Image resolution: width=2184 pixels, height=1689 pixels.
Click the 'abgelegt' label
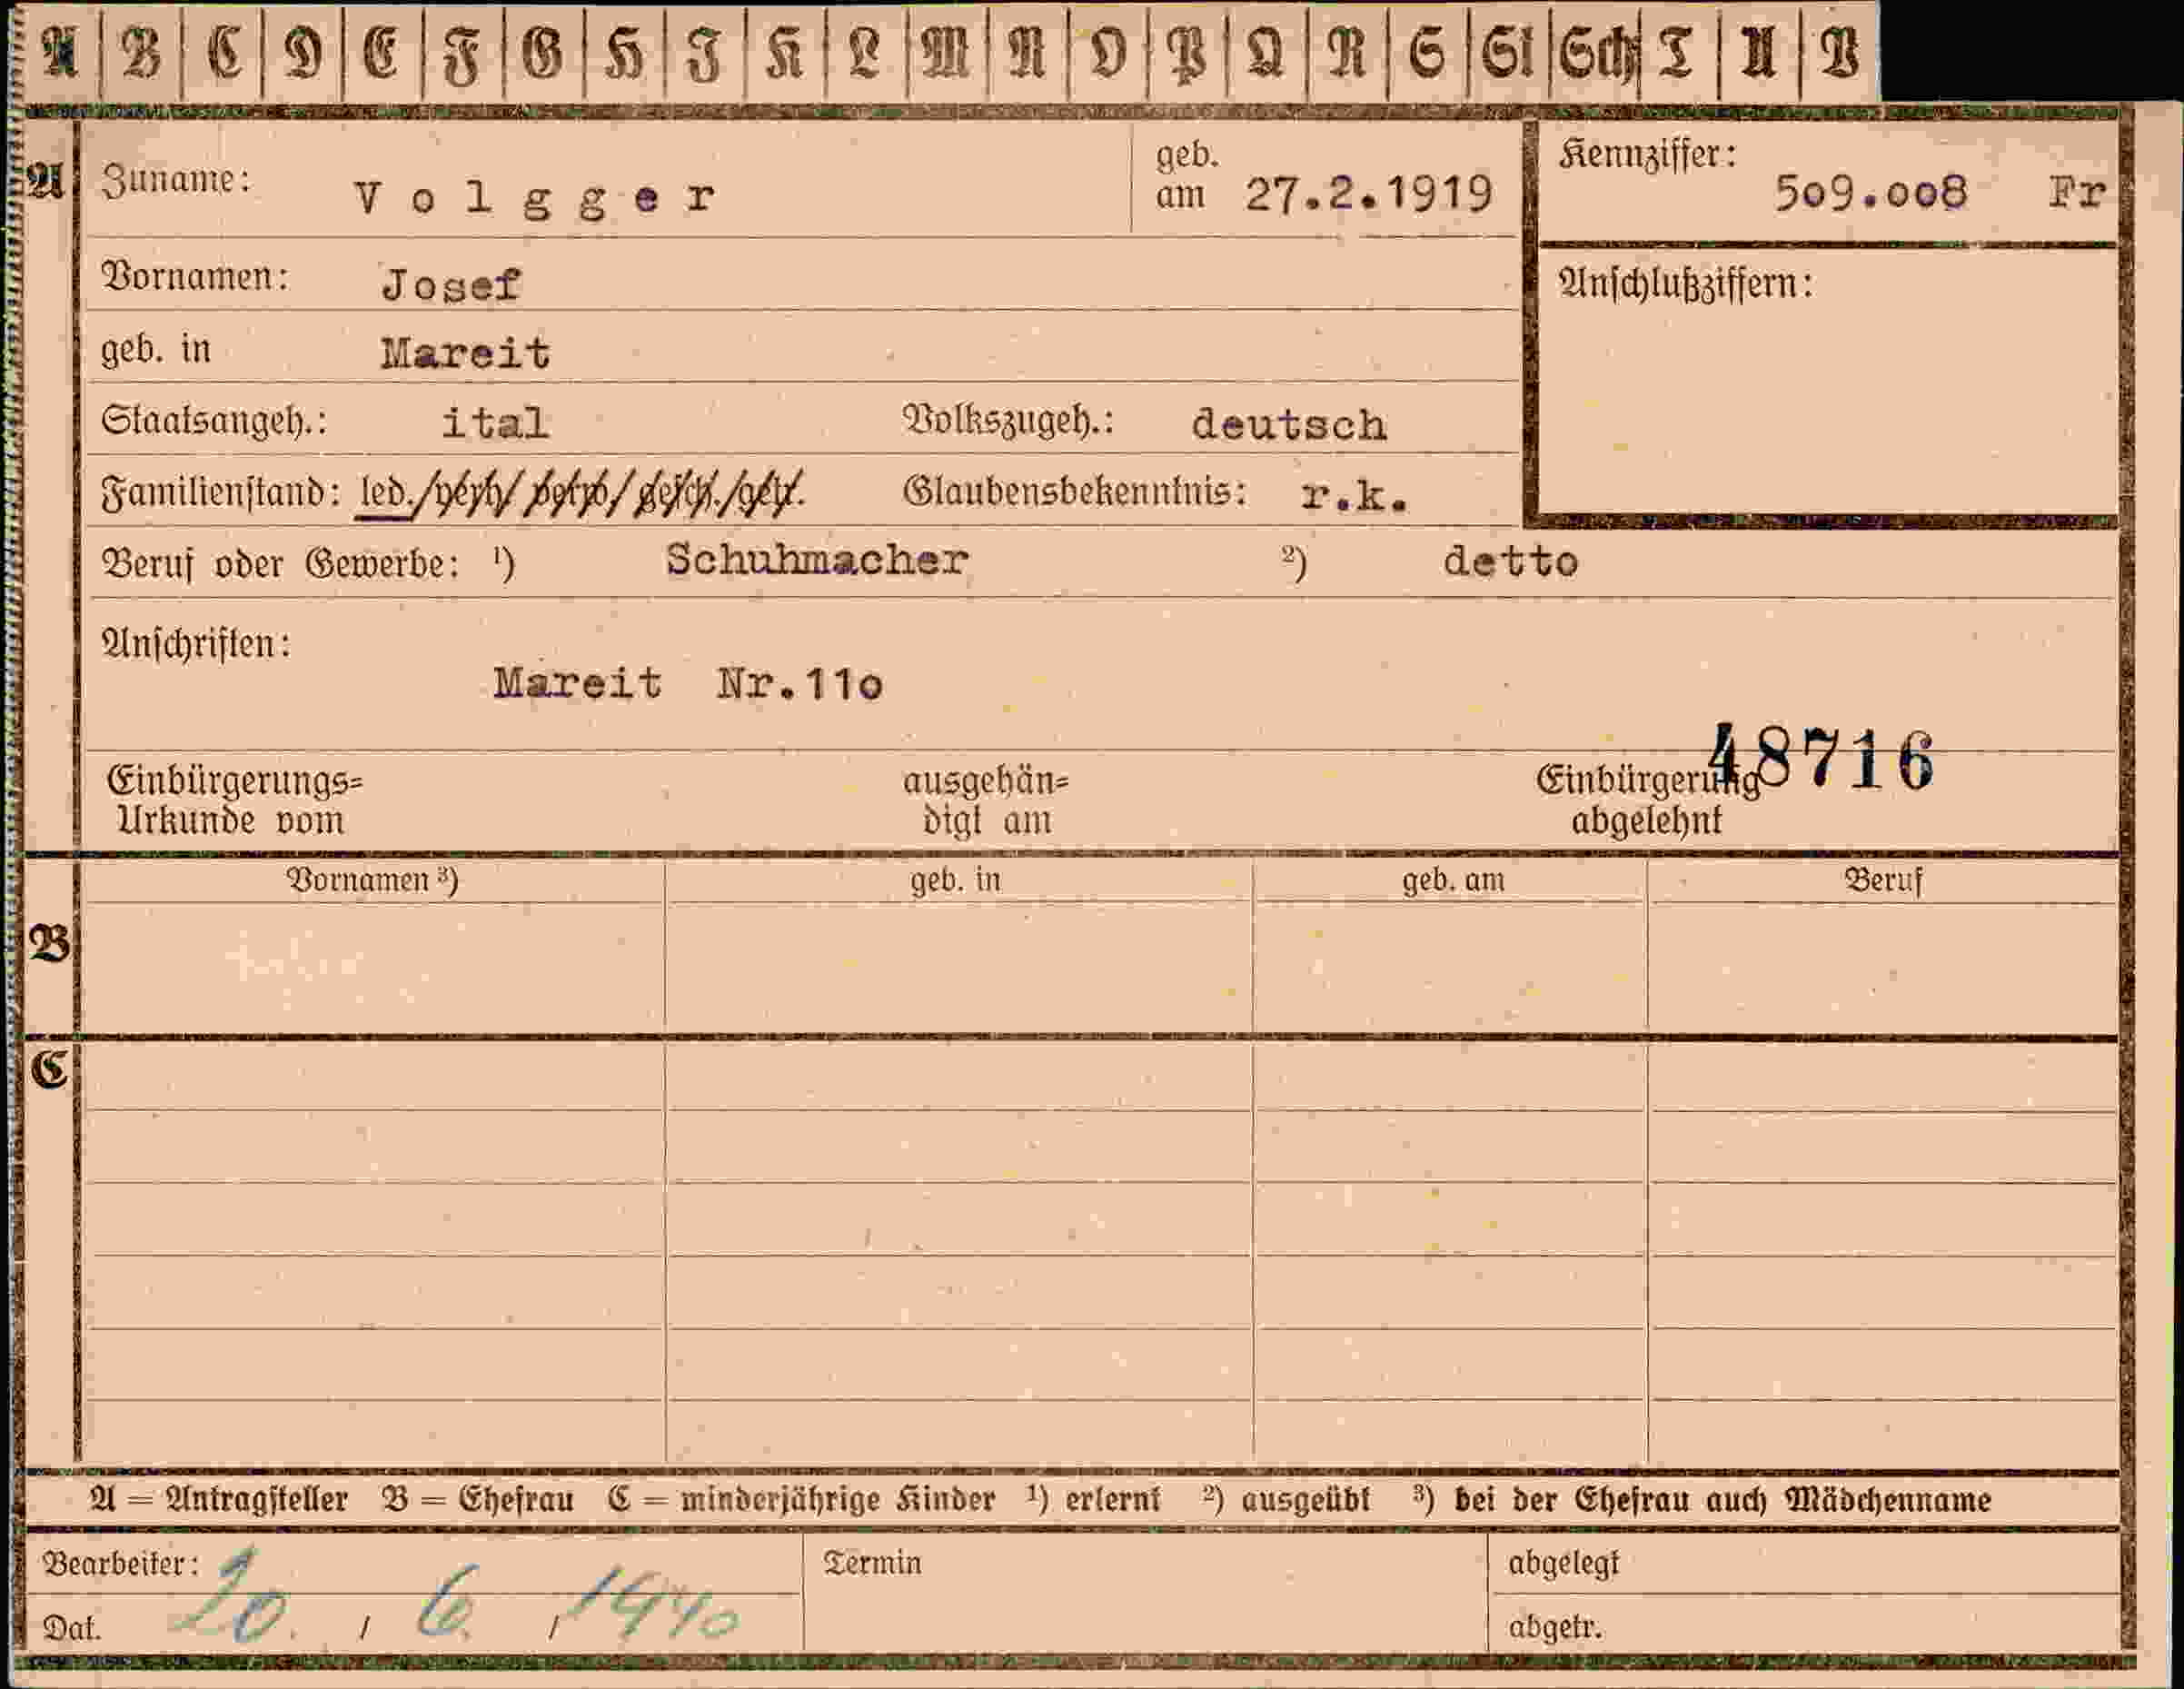pos(1563,1563)
